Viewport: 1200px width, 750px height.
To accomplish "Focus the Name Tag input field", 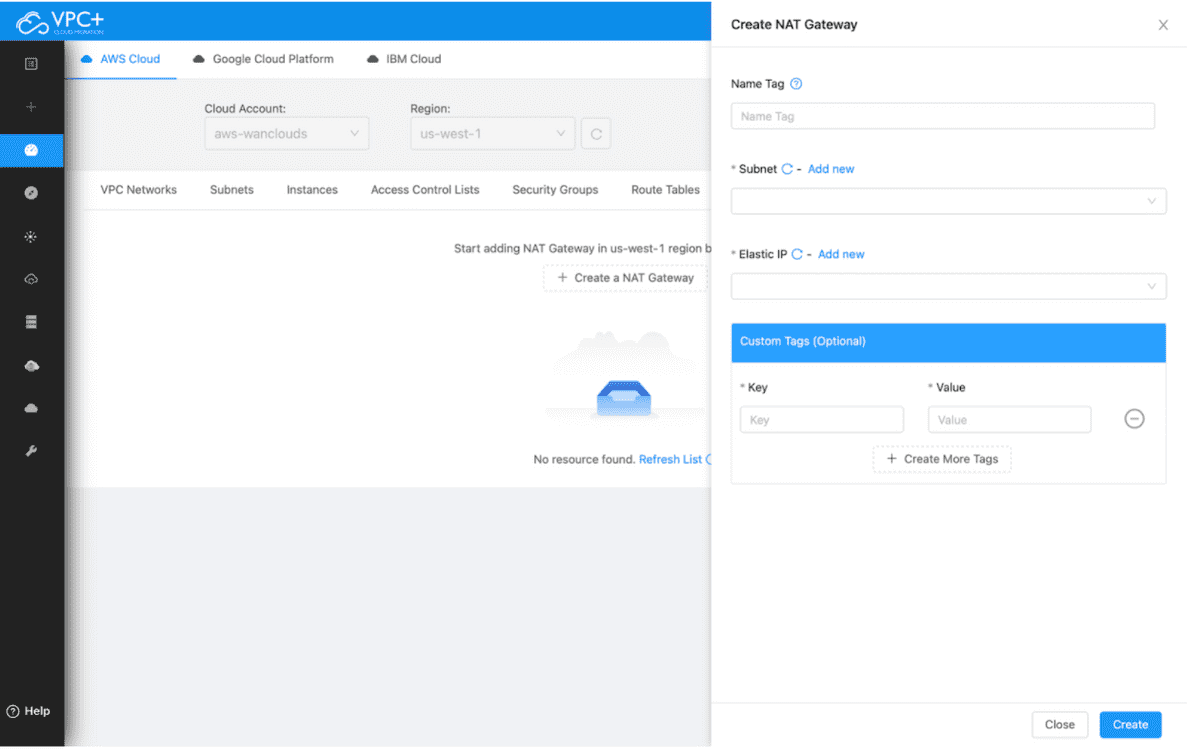I will pos(943,116).
